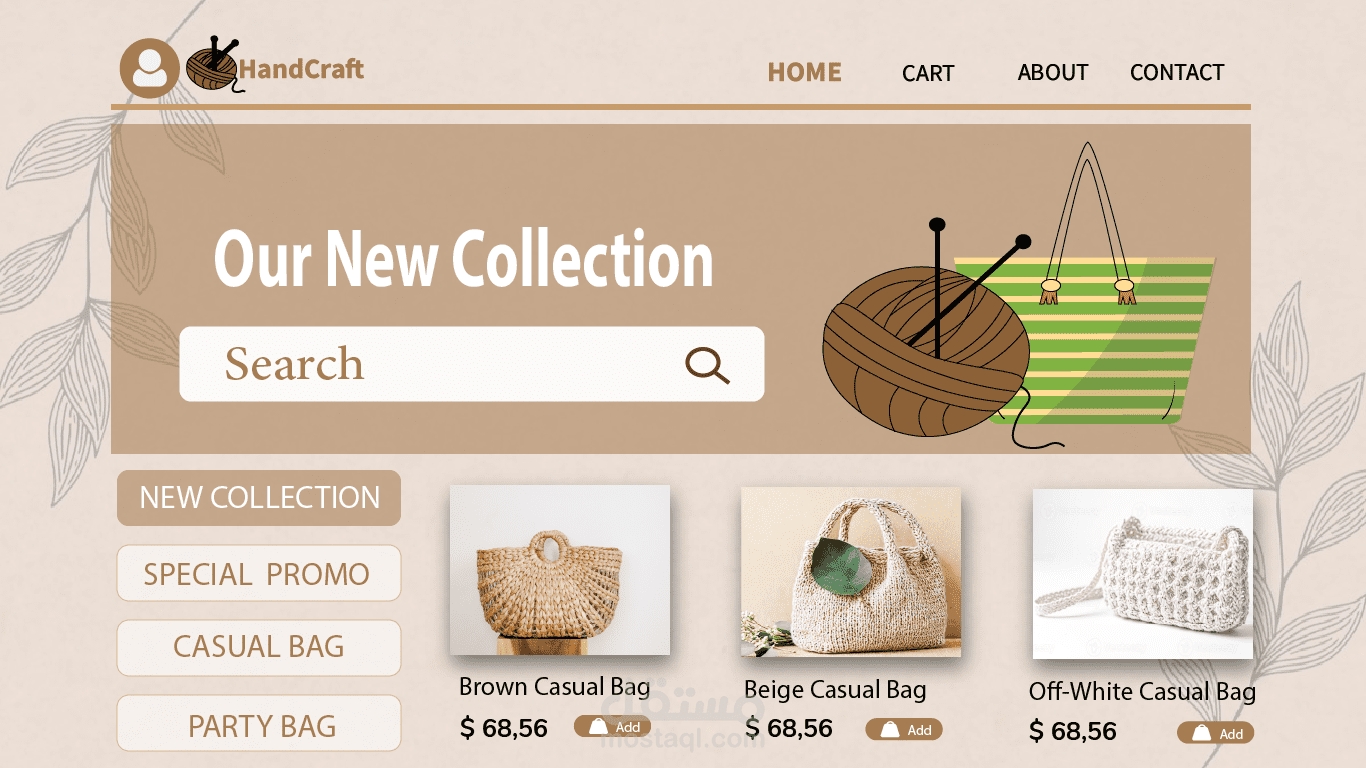Image resolution: width=1366 pixels, height=768 pixels.
Task: Open the user profile avatar icon
Action: [x=150, y=68]
